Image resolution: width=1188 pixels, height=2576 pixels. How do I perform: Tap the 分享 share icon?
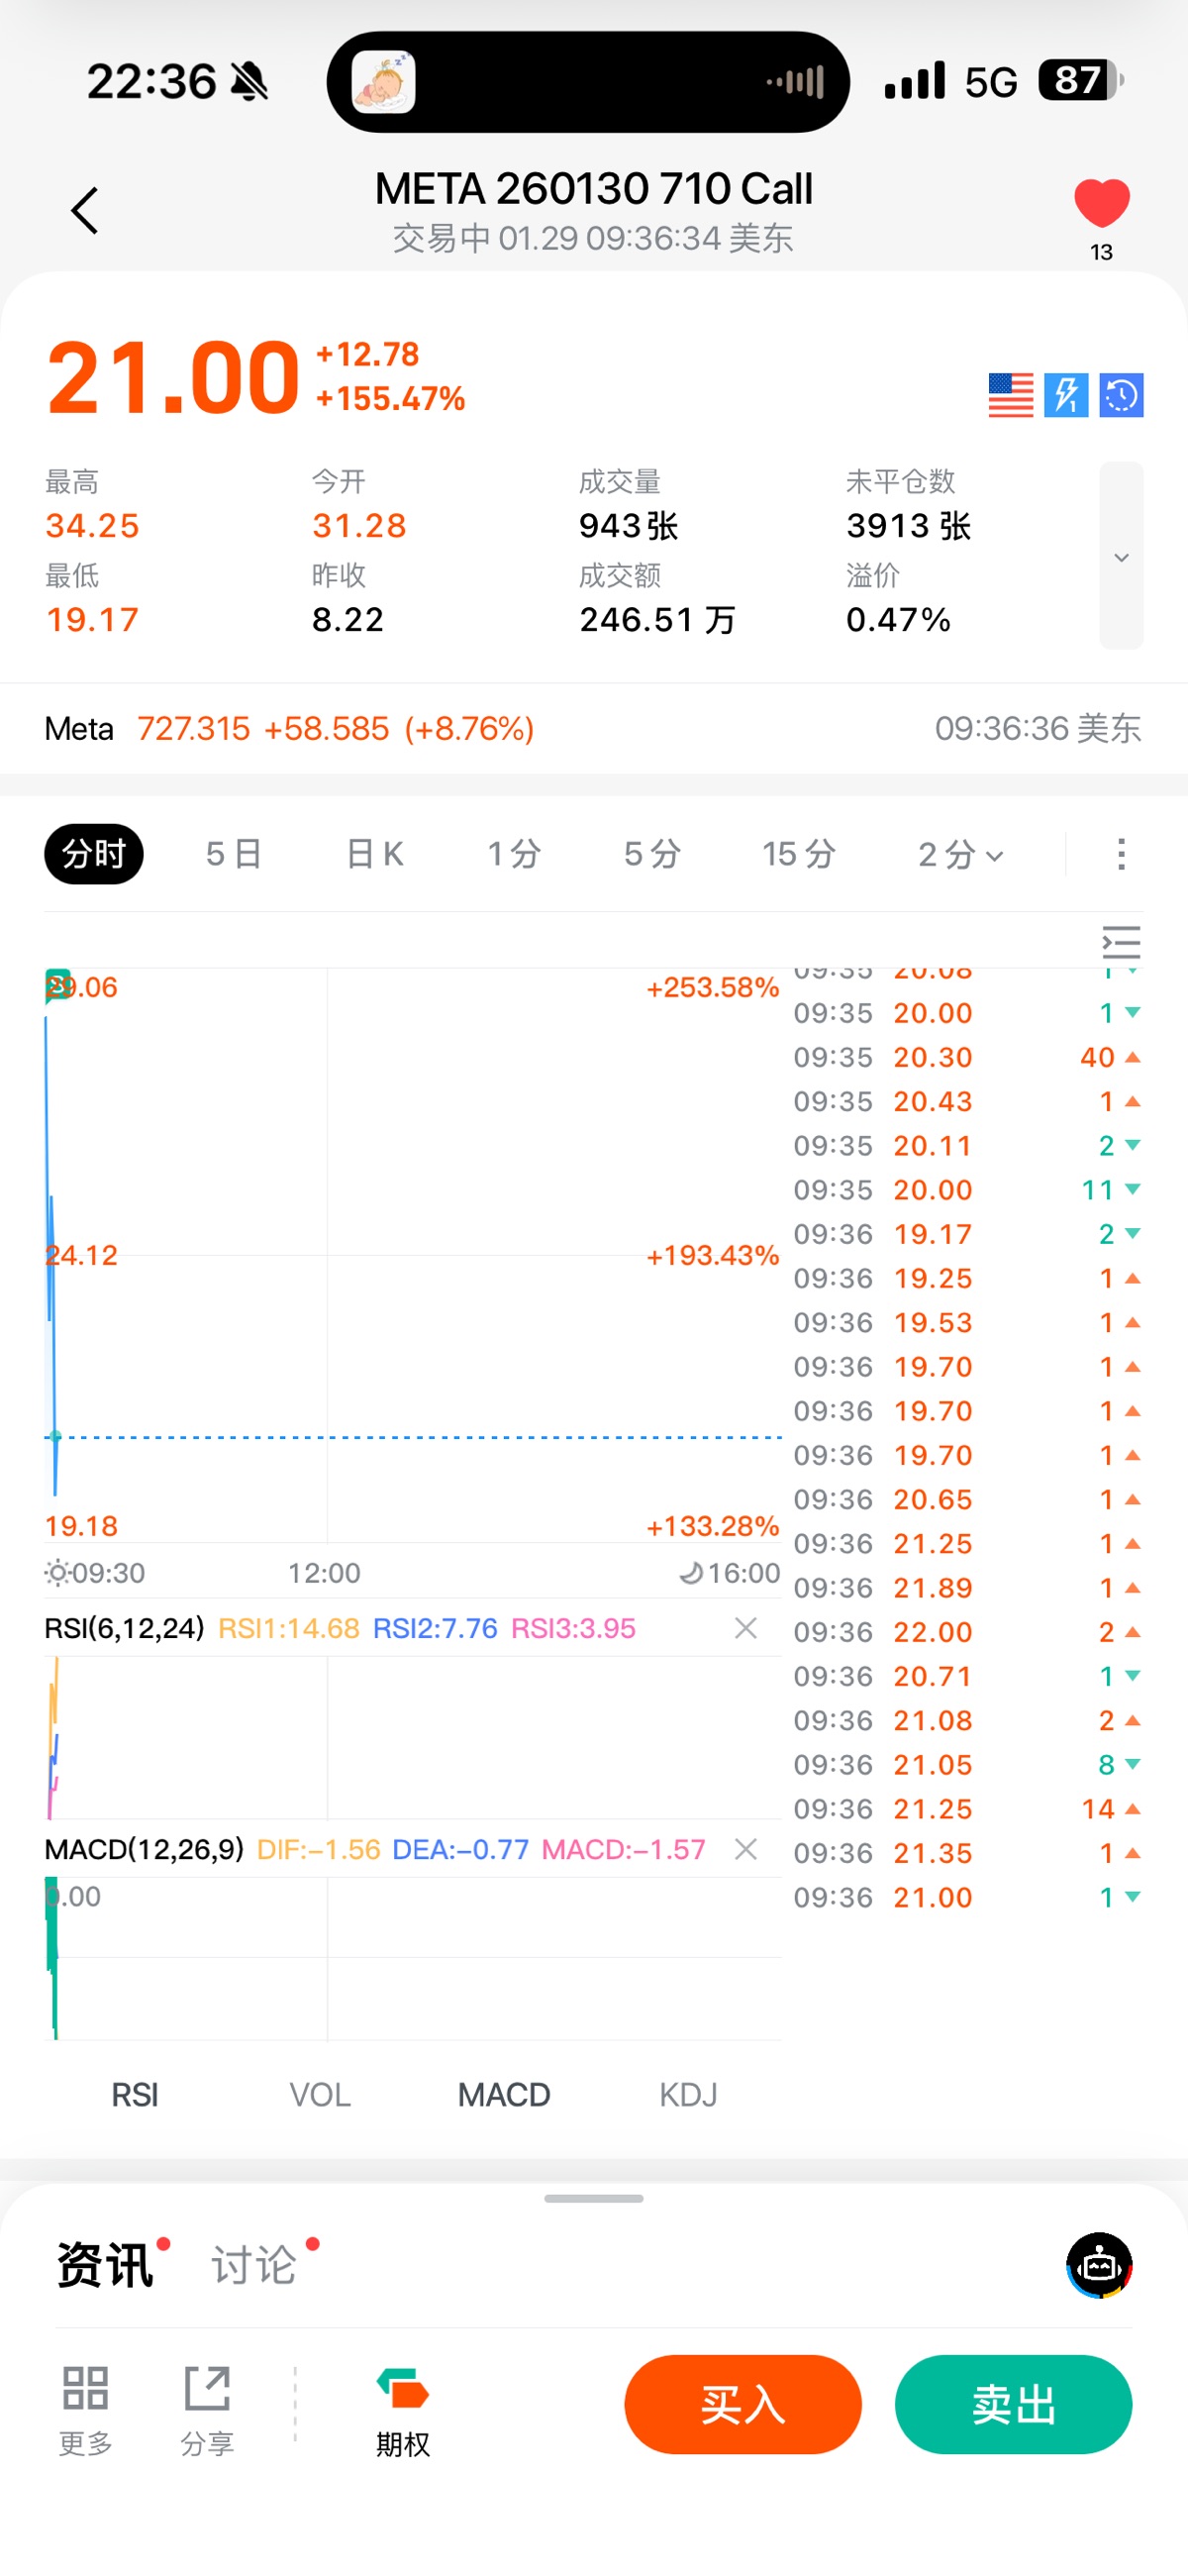coord(207,2408)
